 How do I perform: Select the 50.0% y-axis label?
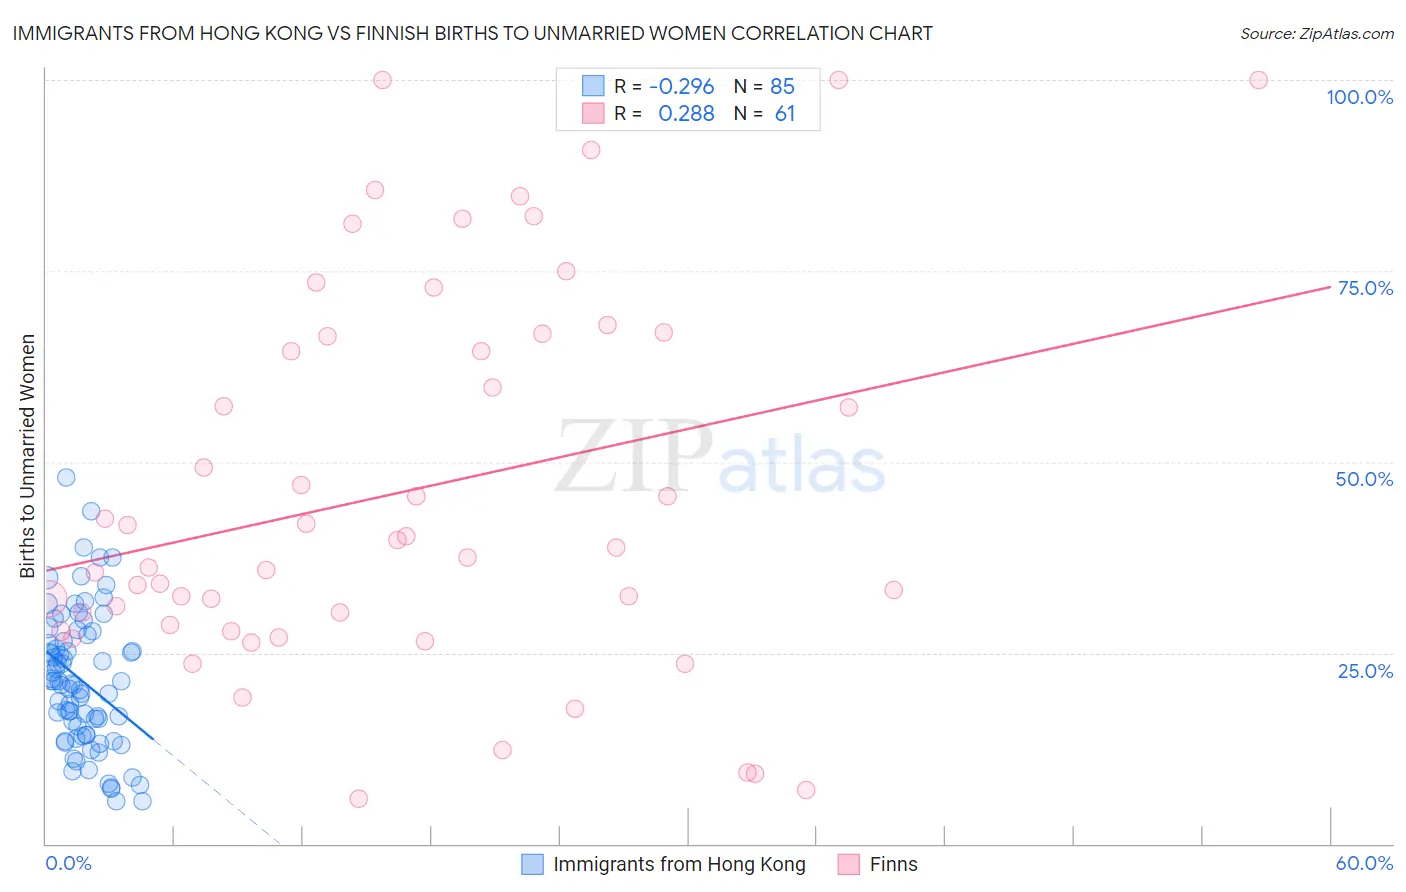pyautogui.click(x=1364, y=479)
